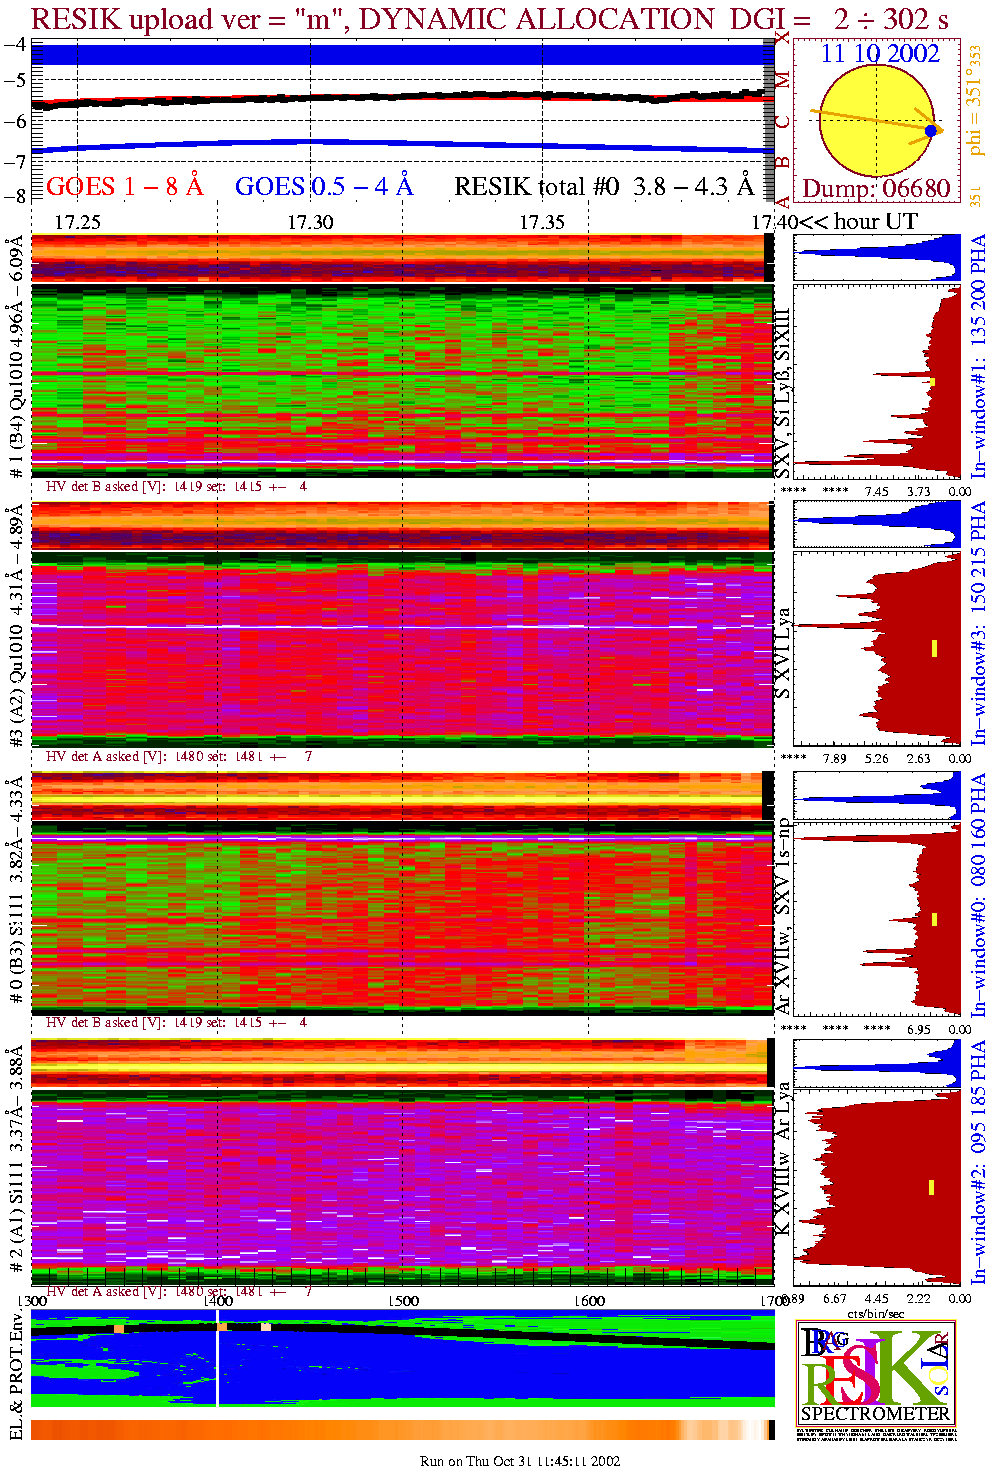Click the orange gradient bar at the bottom
This screenshot has height=1476, width=1004.
point(403,1430)
